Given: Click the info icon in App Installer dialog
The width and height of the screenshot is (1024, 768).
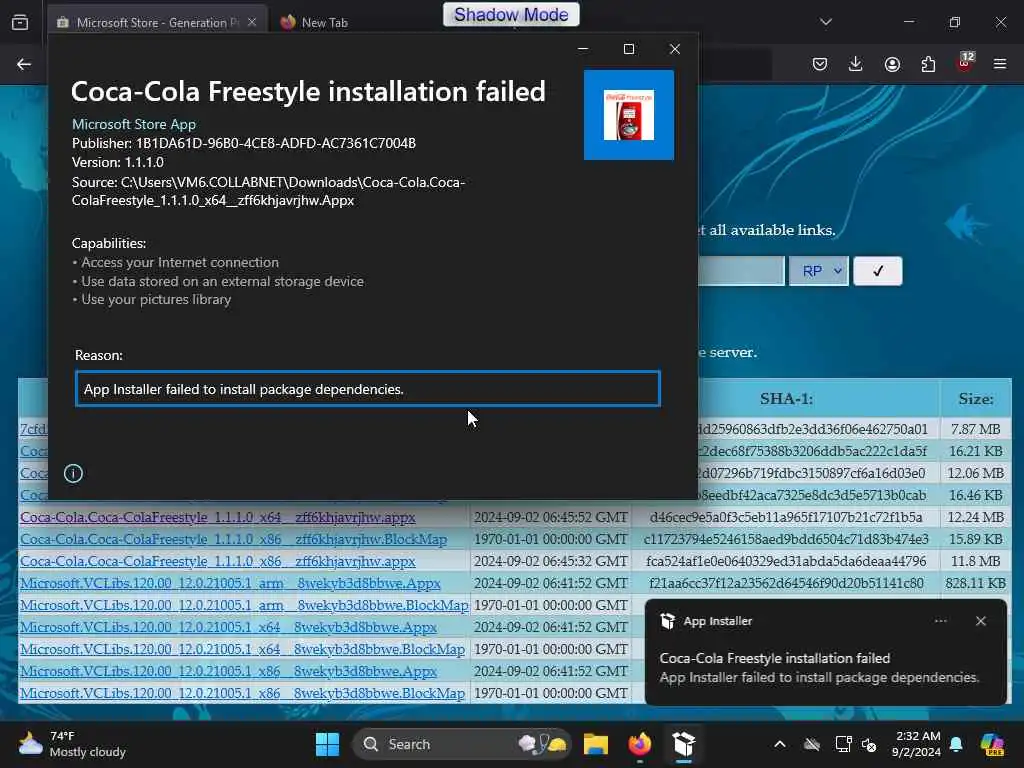Looking at the screenshot, I should click(73, 473).
